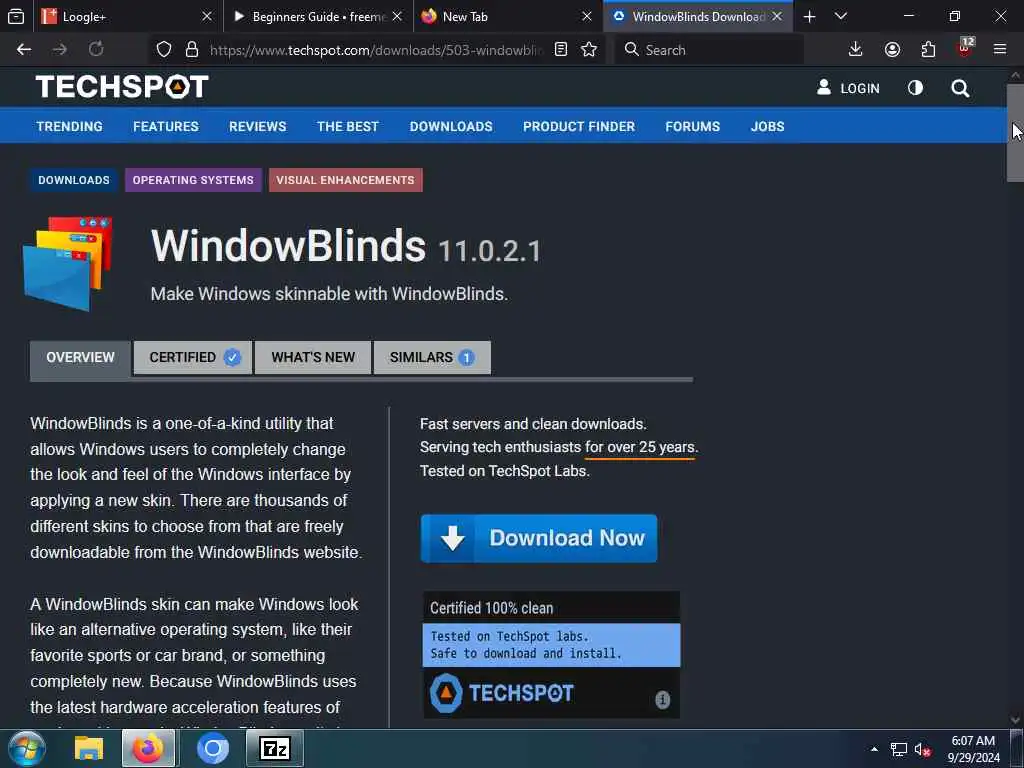Click muted volume tray icon
1024x768 pixels.
point(922,750)
